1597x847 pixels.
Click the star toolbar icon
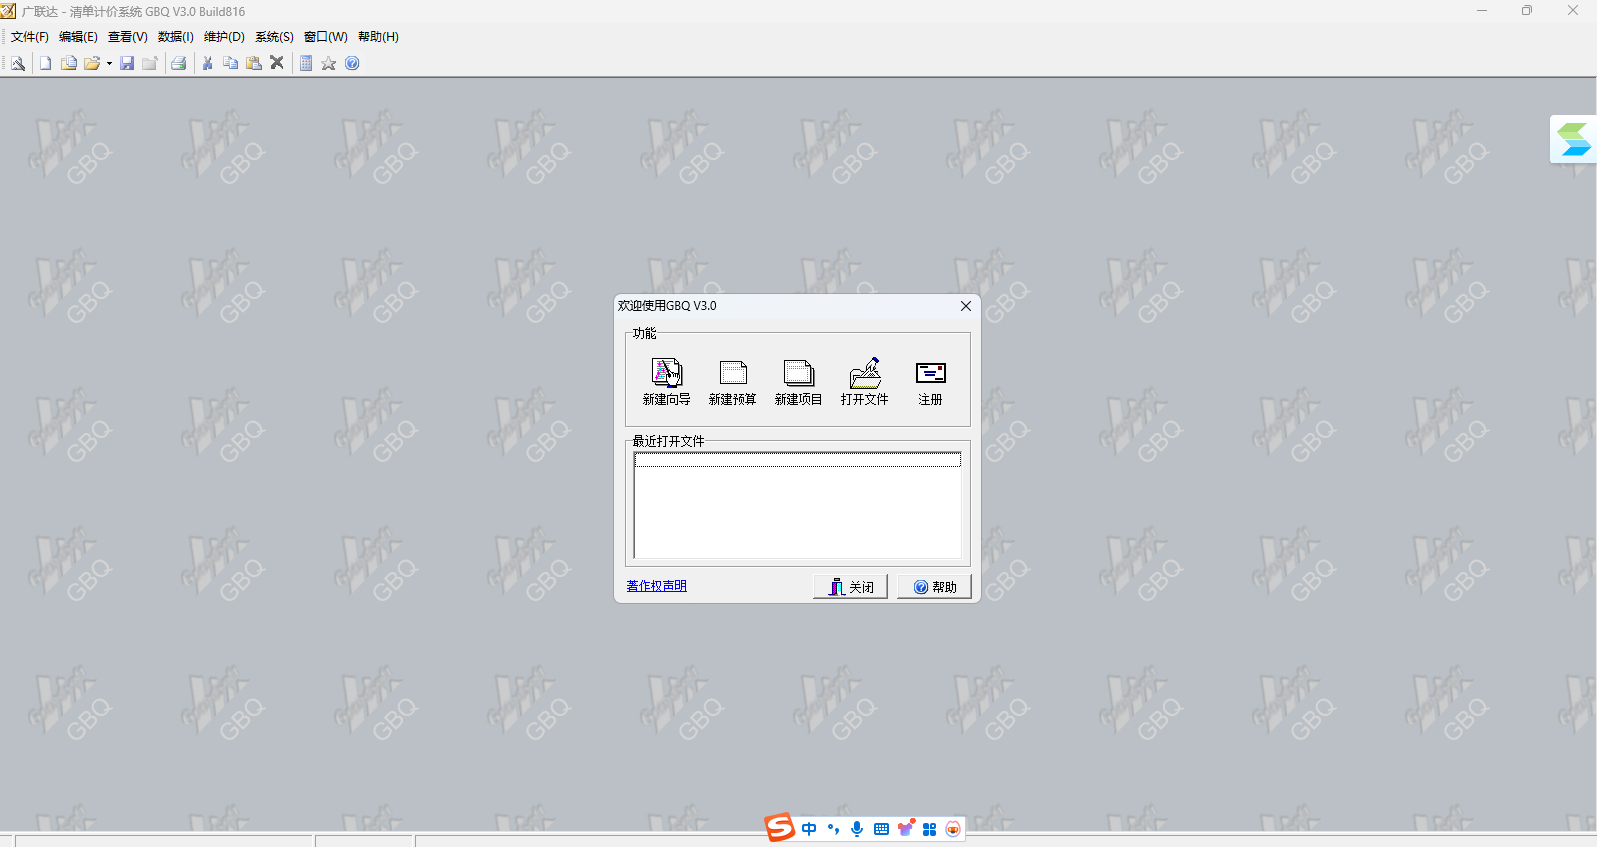click(328, 63)
